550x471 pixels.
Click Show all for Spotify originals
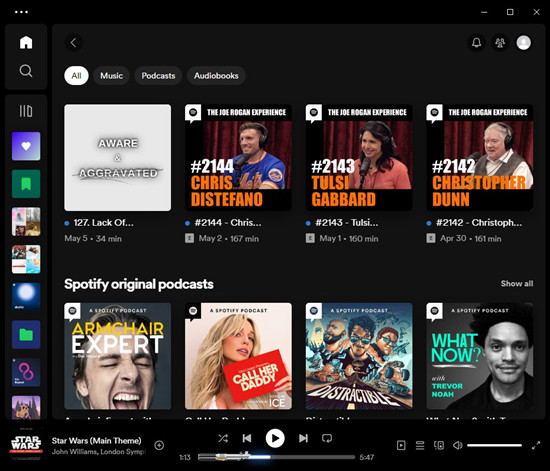pyautogui.click(x=517, y=284)
